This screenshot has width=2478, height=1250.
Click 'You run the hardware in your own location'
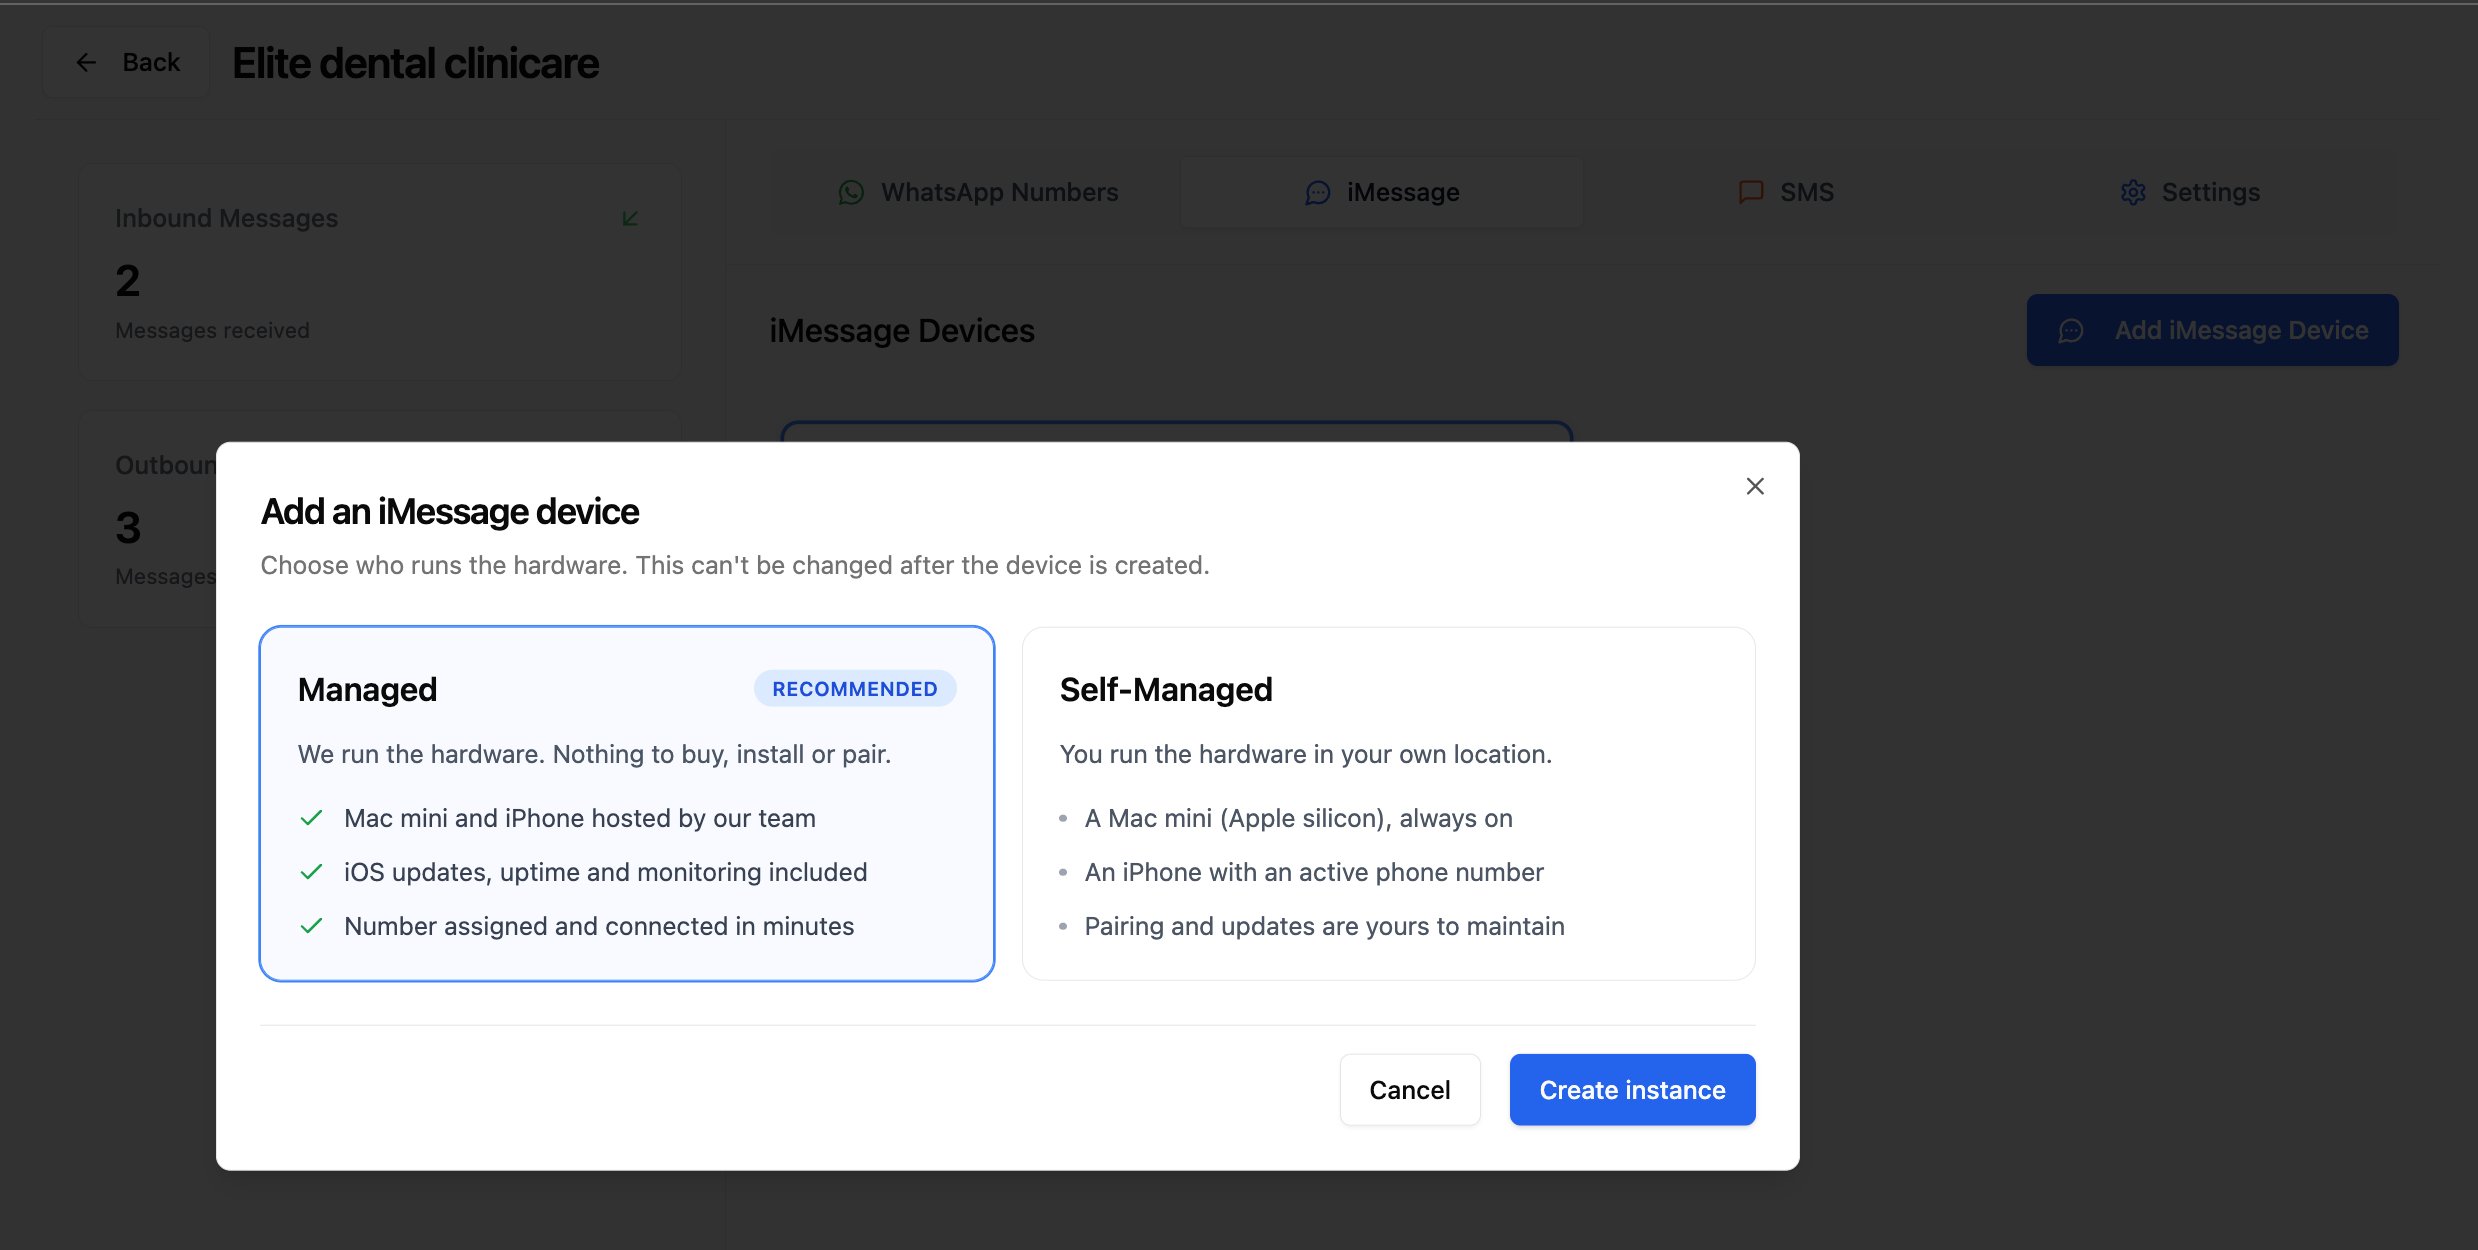pos(1305,754)
